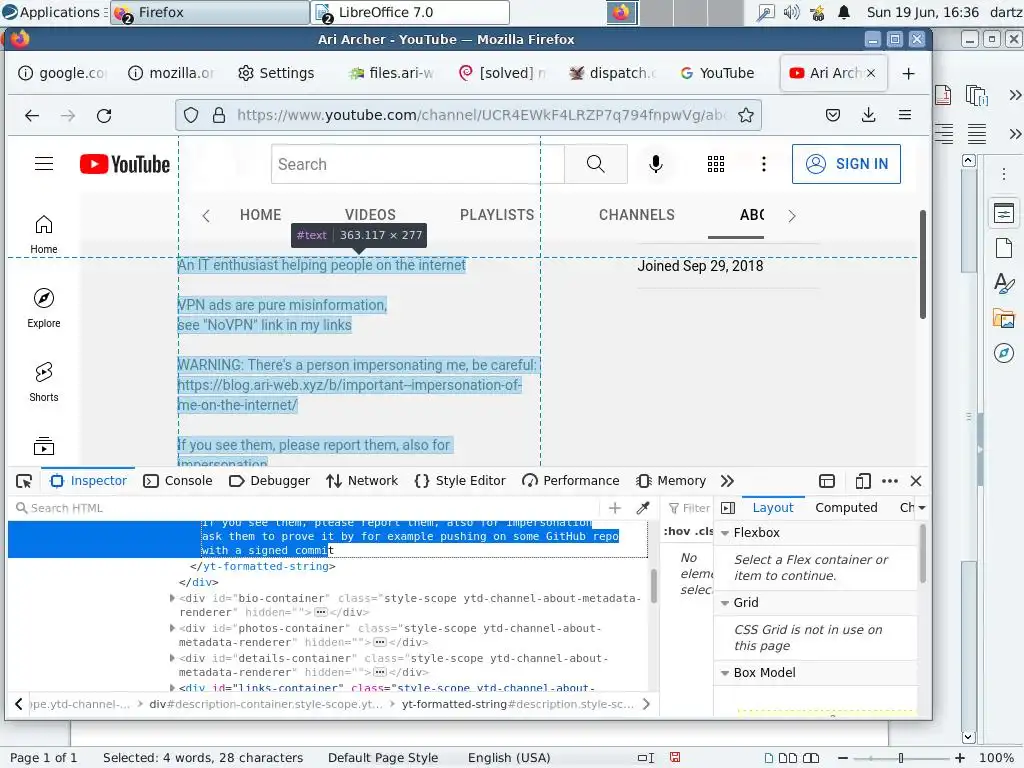Open a new Firefox tab

(908, 73)
